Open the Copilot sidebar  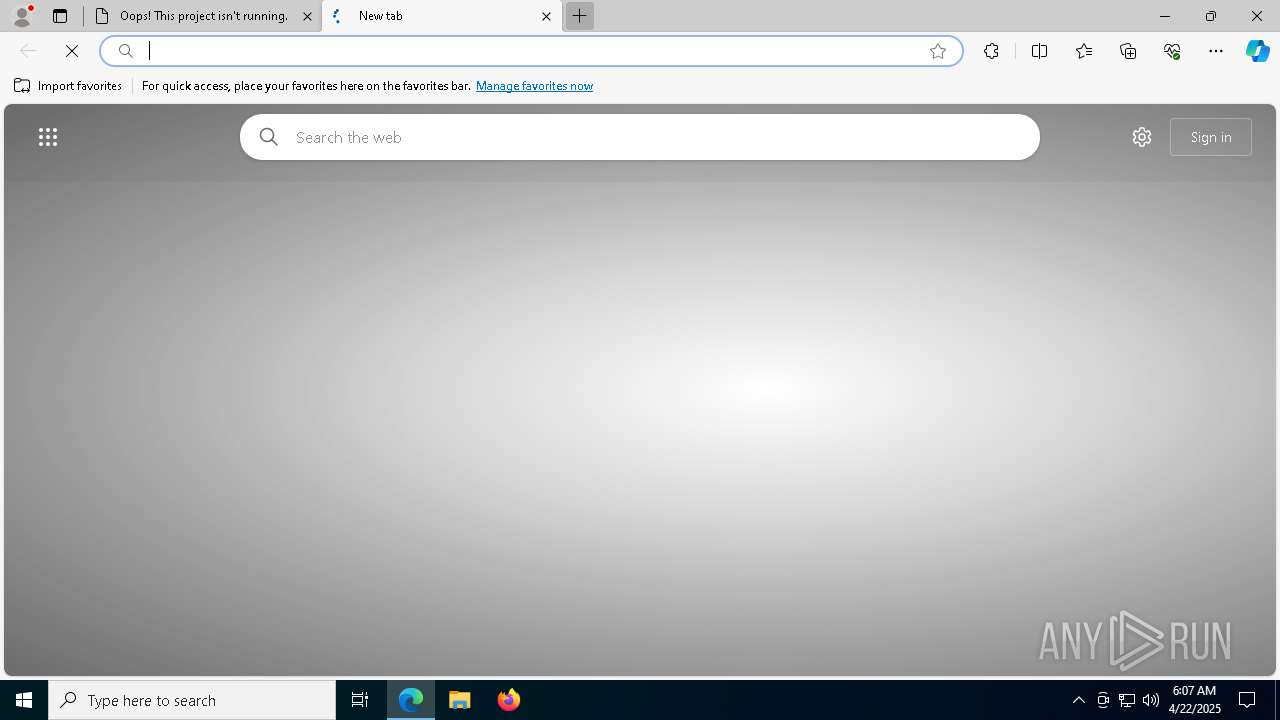click(1258, 51)
